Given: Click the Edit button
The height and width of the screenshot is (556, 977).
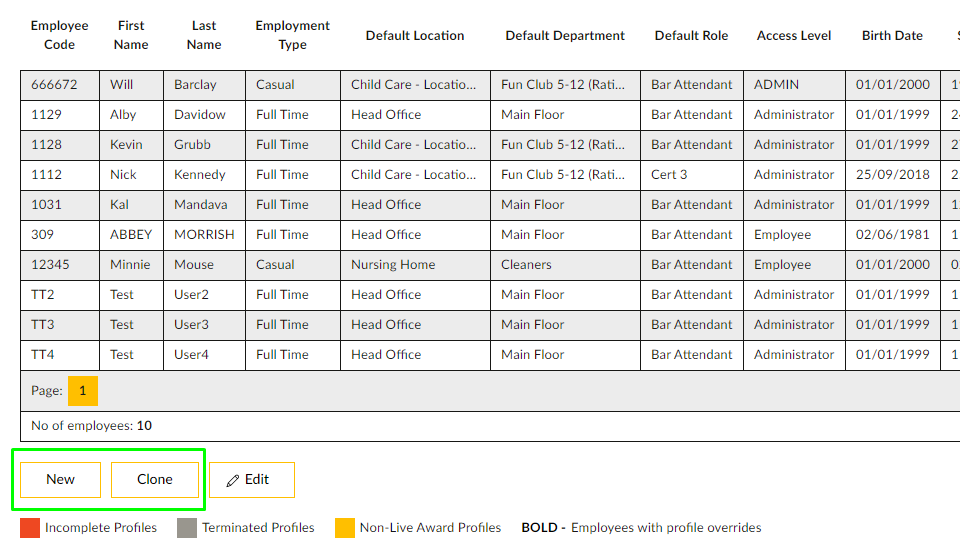Looking at the screenshot, I should (x=252, y=480).
